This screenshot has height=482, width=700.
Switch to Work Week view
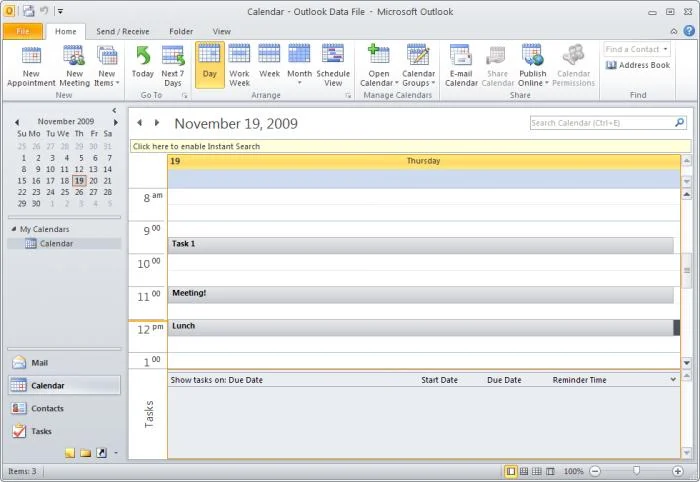tap(239, 56)
